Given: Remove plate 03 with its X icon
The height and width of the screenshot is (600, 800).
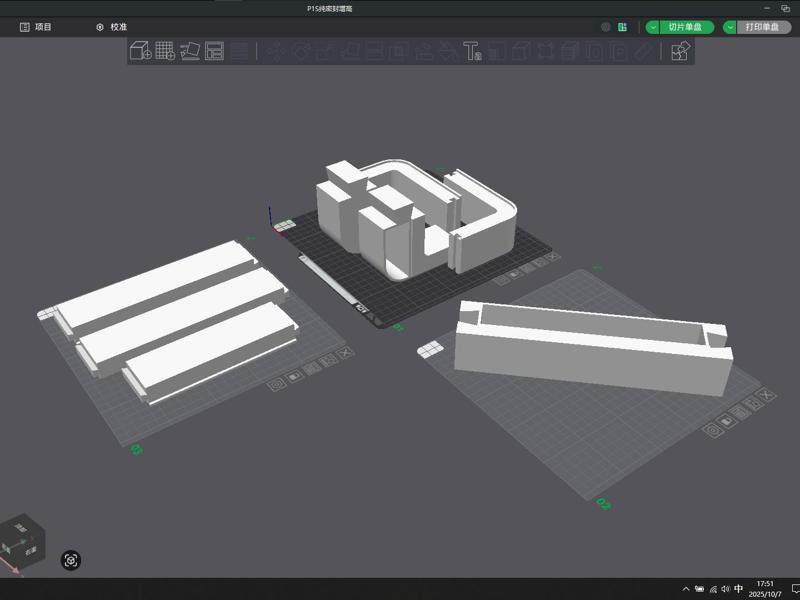Looking at the screenshot, I should (345, 353).
